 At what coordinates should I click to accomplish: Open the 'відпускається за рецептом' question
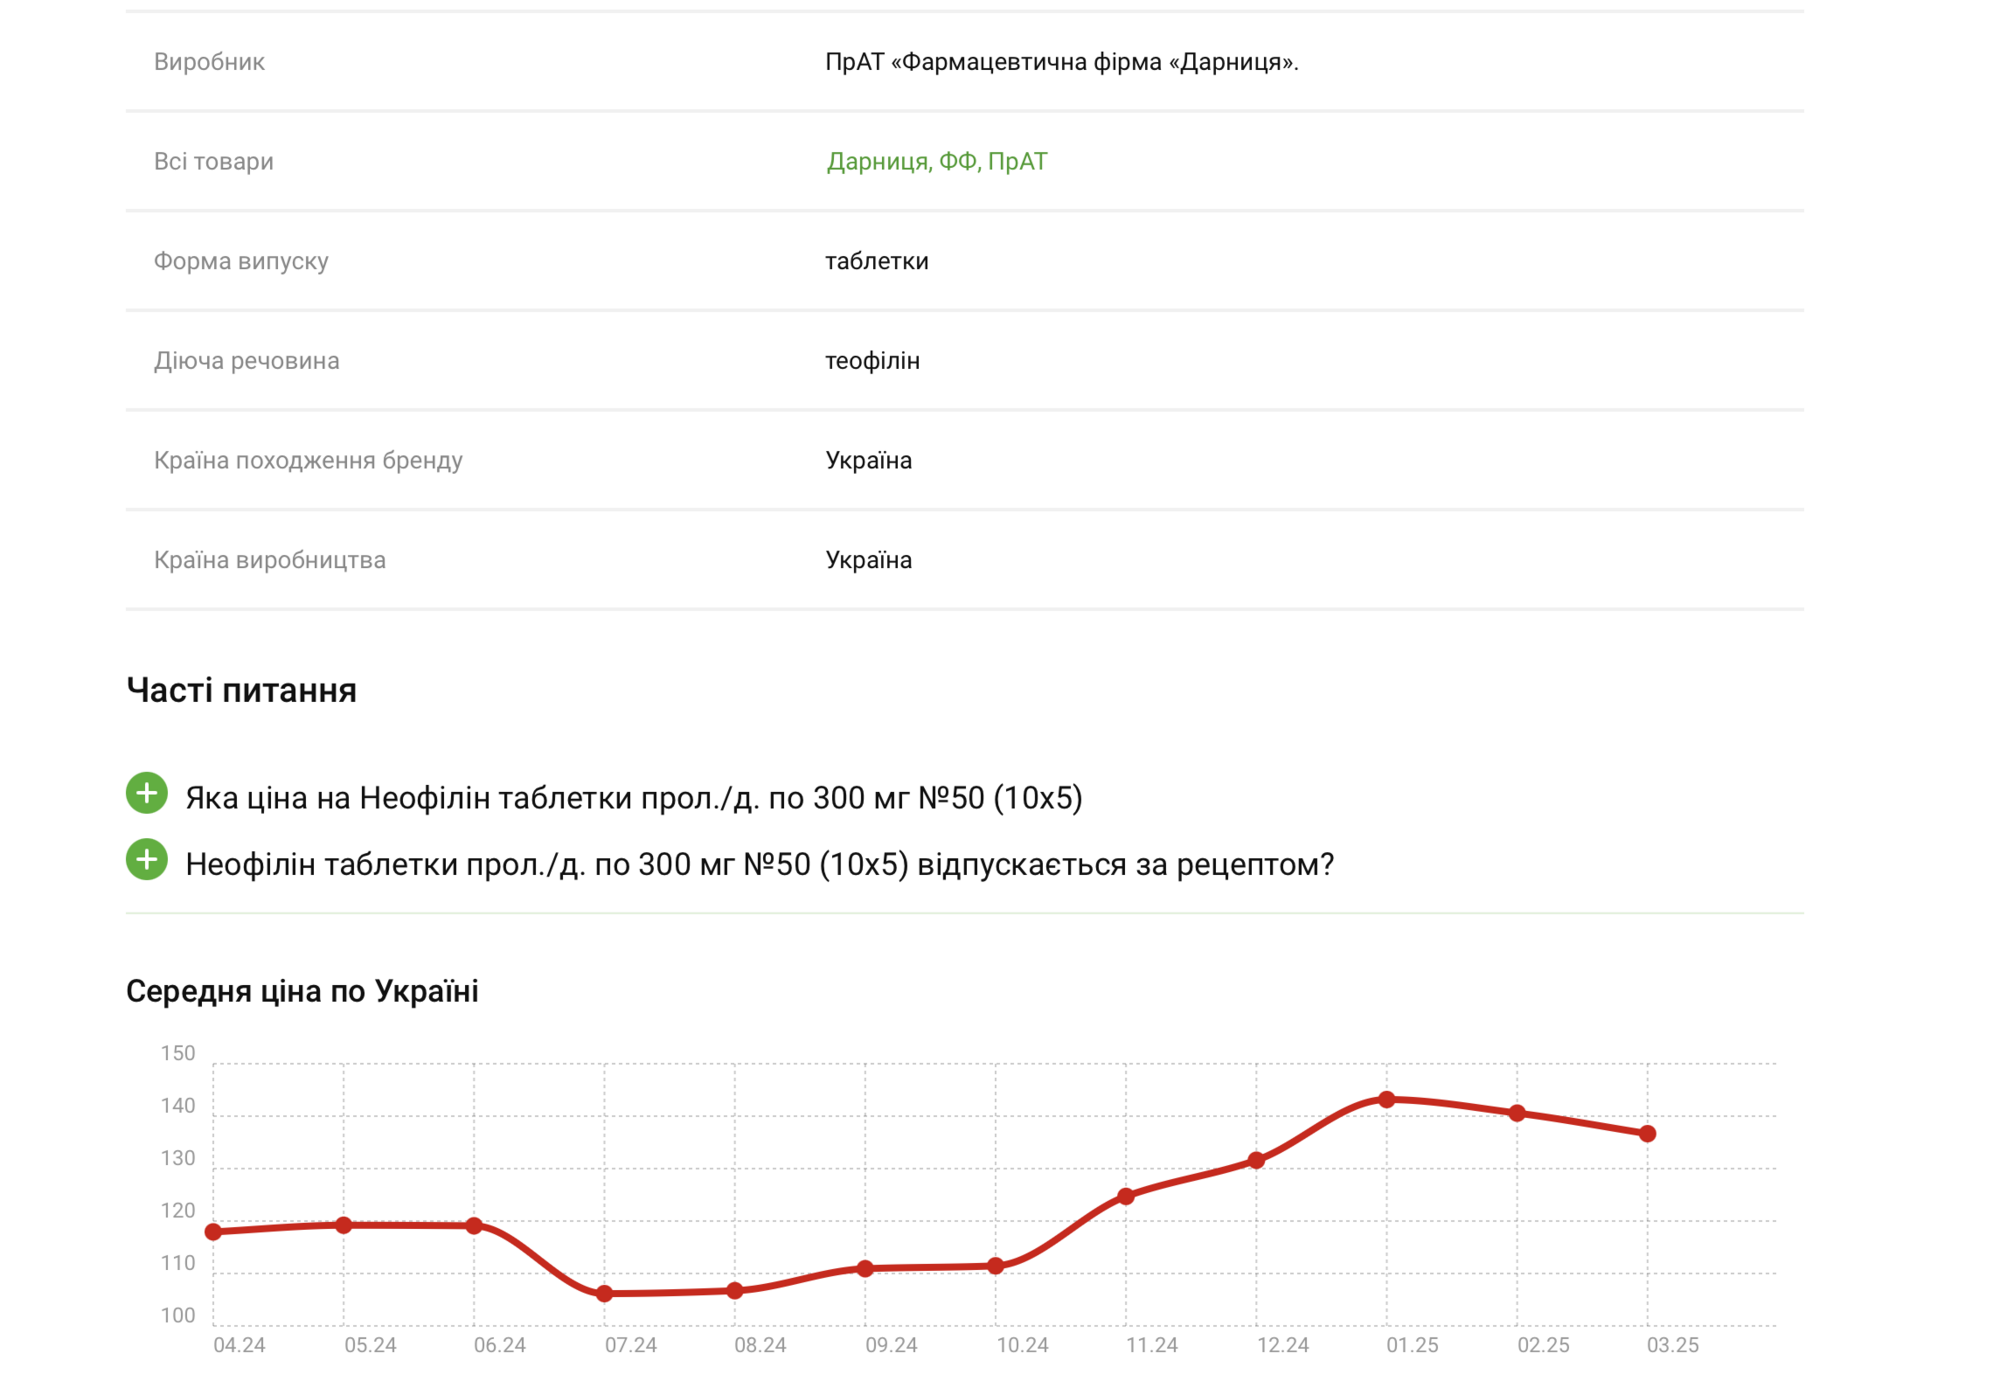point(759,864)
